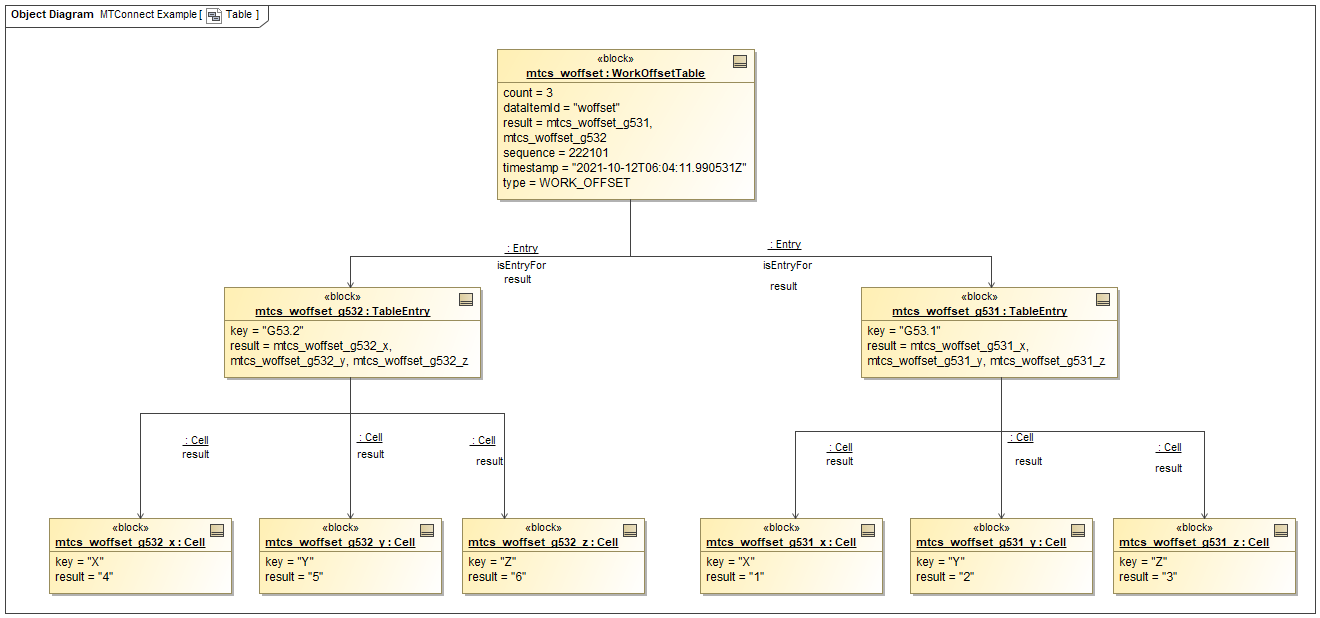
Task: Click the compartment icon on mtcs_woffset_g532:TableEntry block
Action: (x=466, y=300)
